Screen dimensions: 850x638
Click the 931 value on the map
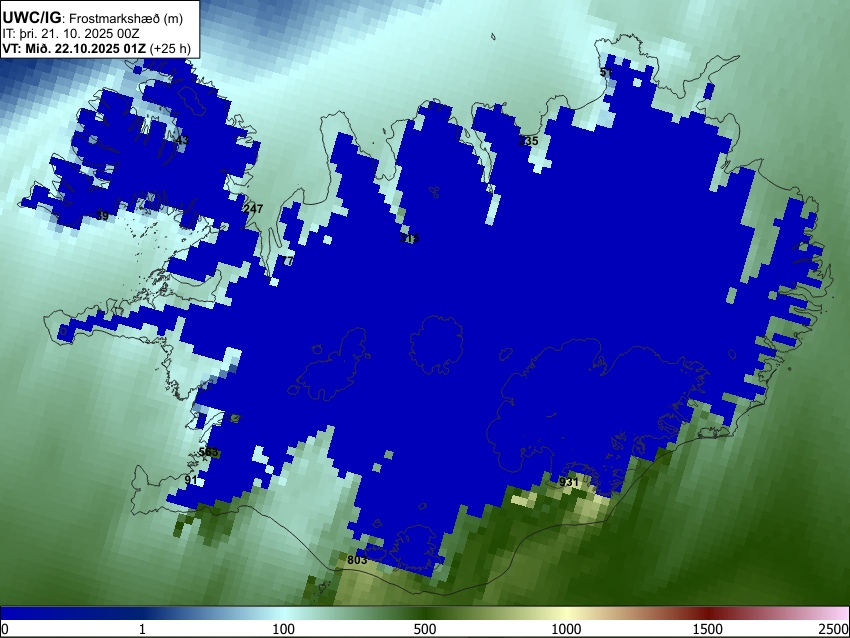569,482
